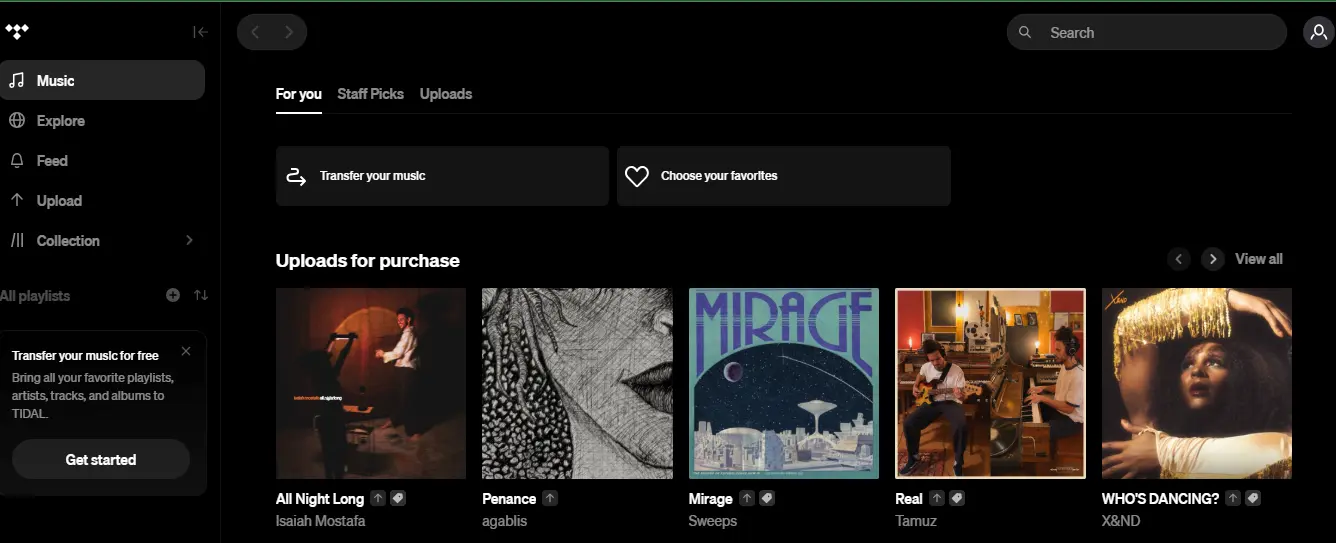Click the Uploads for purchase heading
The width and height of the screenshot is (1336, 543).
point(368,261)
